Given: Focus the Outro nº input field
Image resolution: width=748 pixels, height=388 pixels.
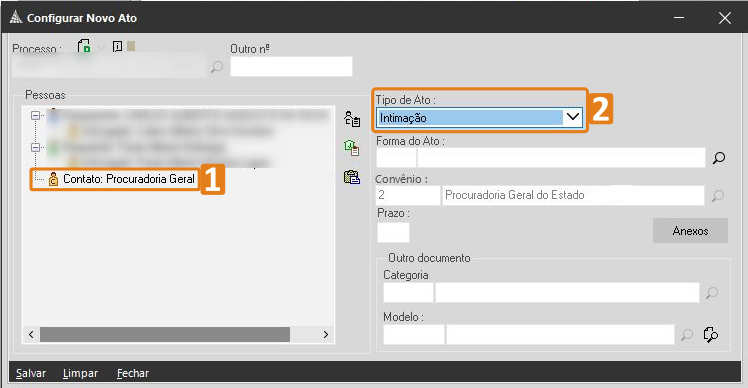Looking at the screenshot, I should click(x=291, y=66).
